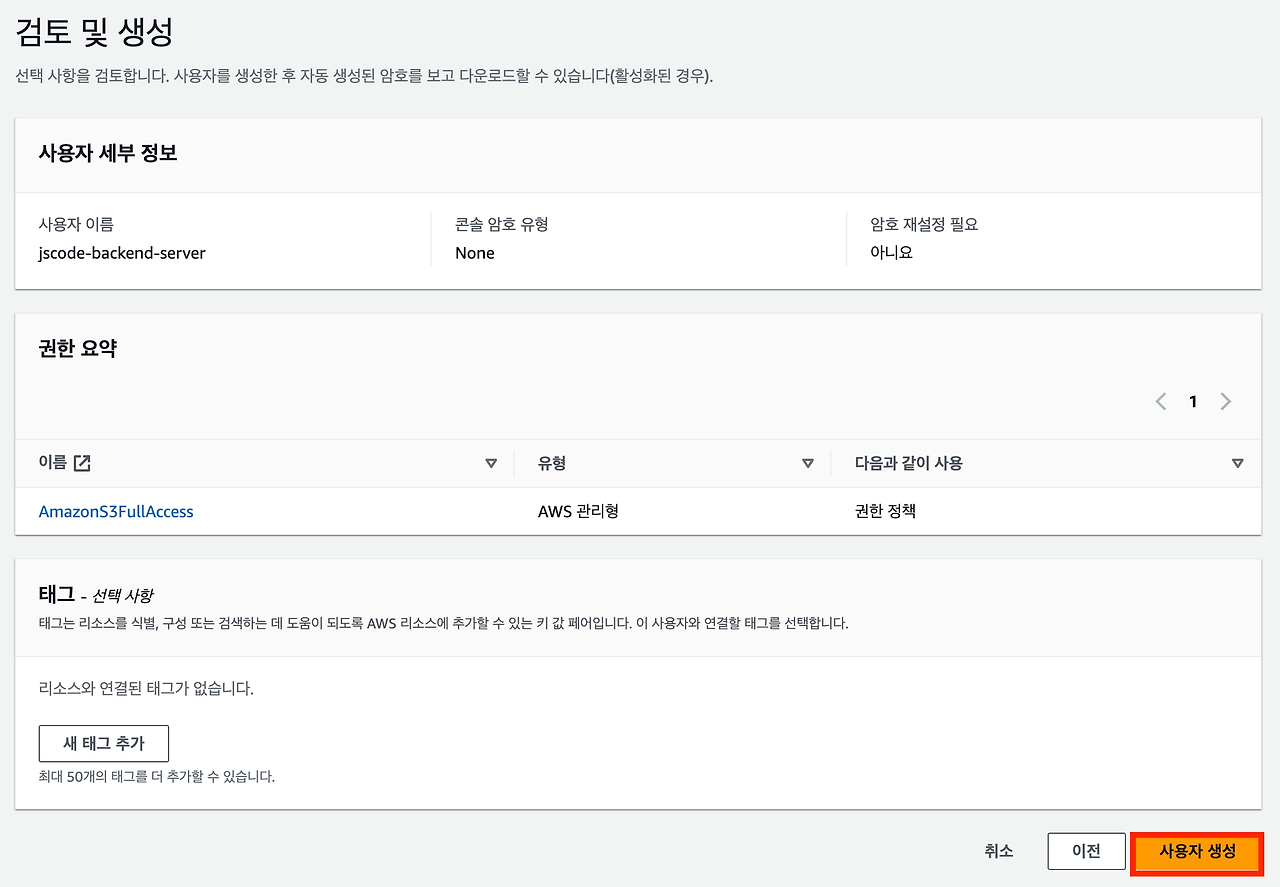Select the user name jscode-backend-server text
1280x887 pixels.
click(x=122, y=253)
